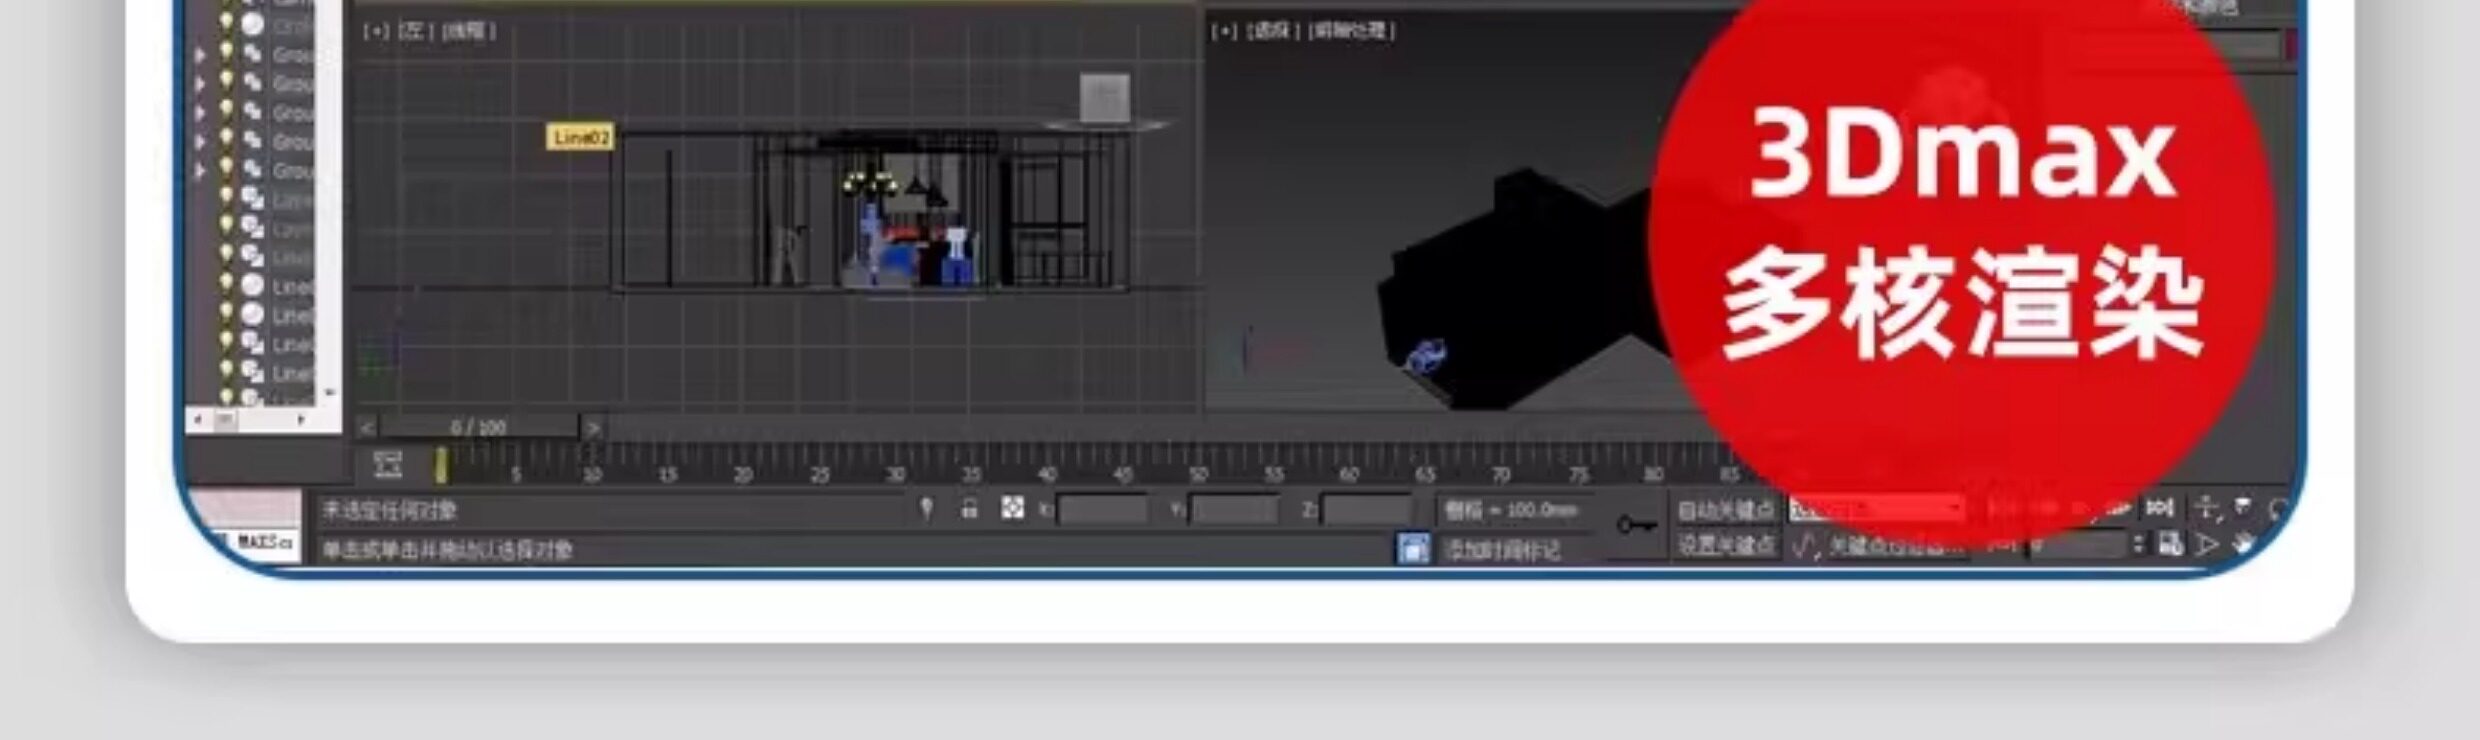
Task: Select the pan view hand icon
Action: pyautogui.click(x=2244, y=545)
